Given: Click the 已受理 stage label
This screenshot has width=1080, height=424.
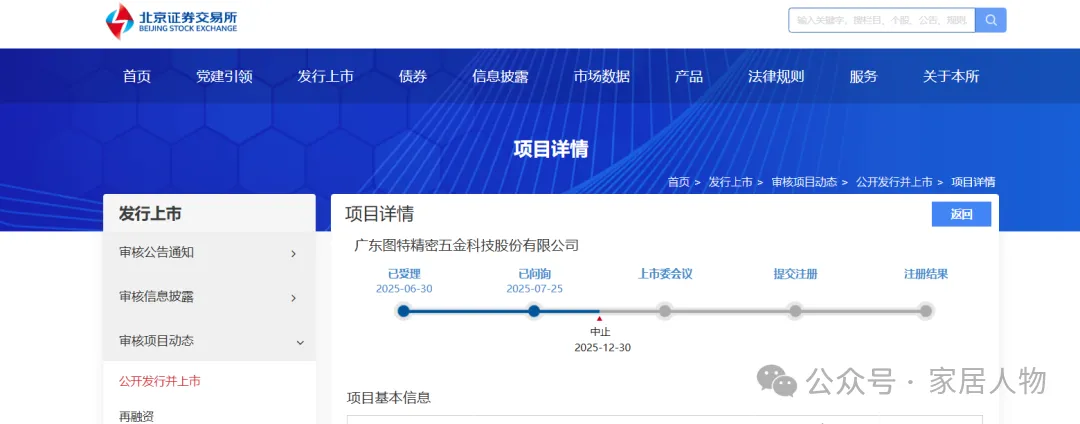Looking at the screenshot, I should [404, 274].
